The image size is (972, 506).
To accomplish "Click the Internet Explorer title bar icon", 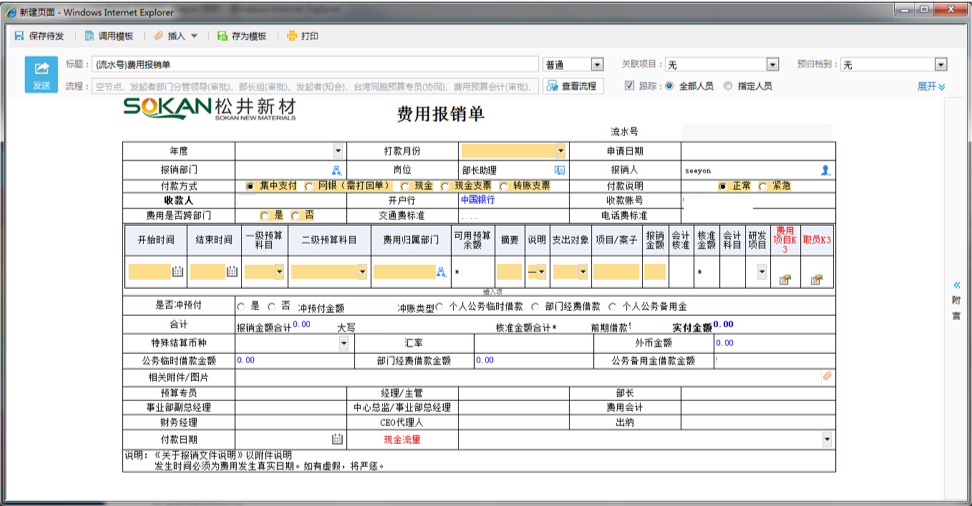I will [11, 12].
